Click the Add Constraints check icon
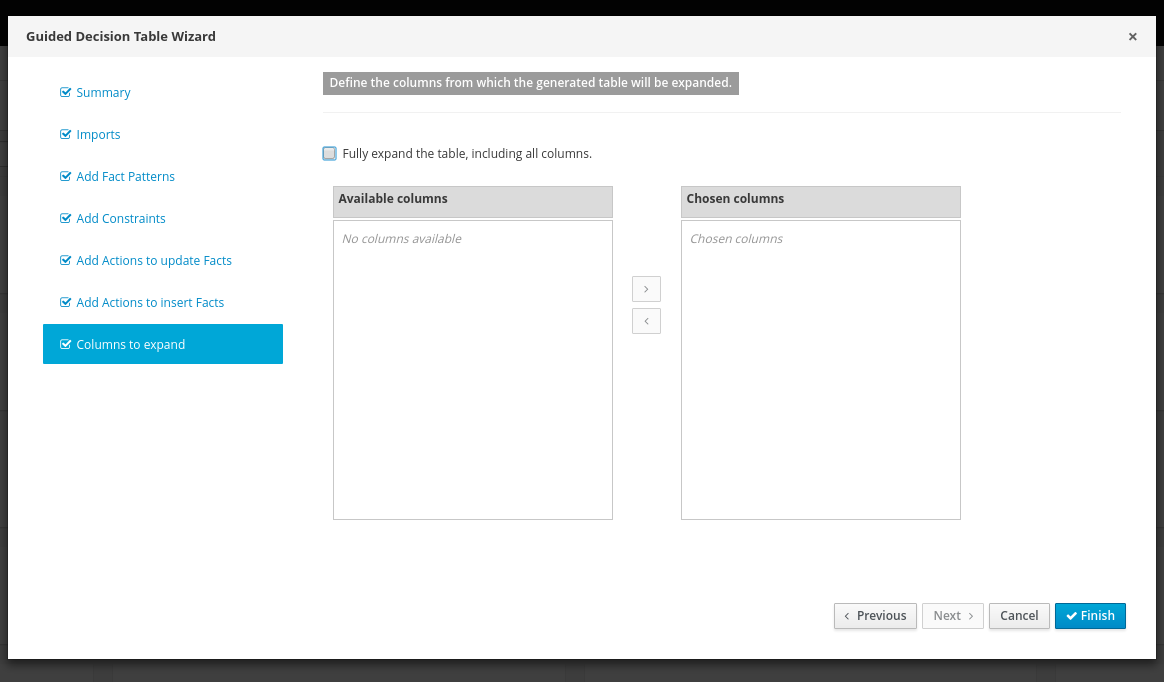Viewport: 1164px width, 682px height. pyautogui.click(x=66, y=219)
